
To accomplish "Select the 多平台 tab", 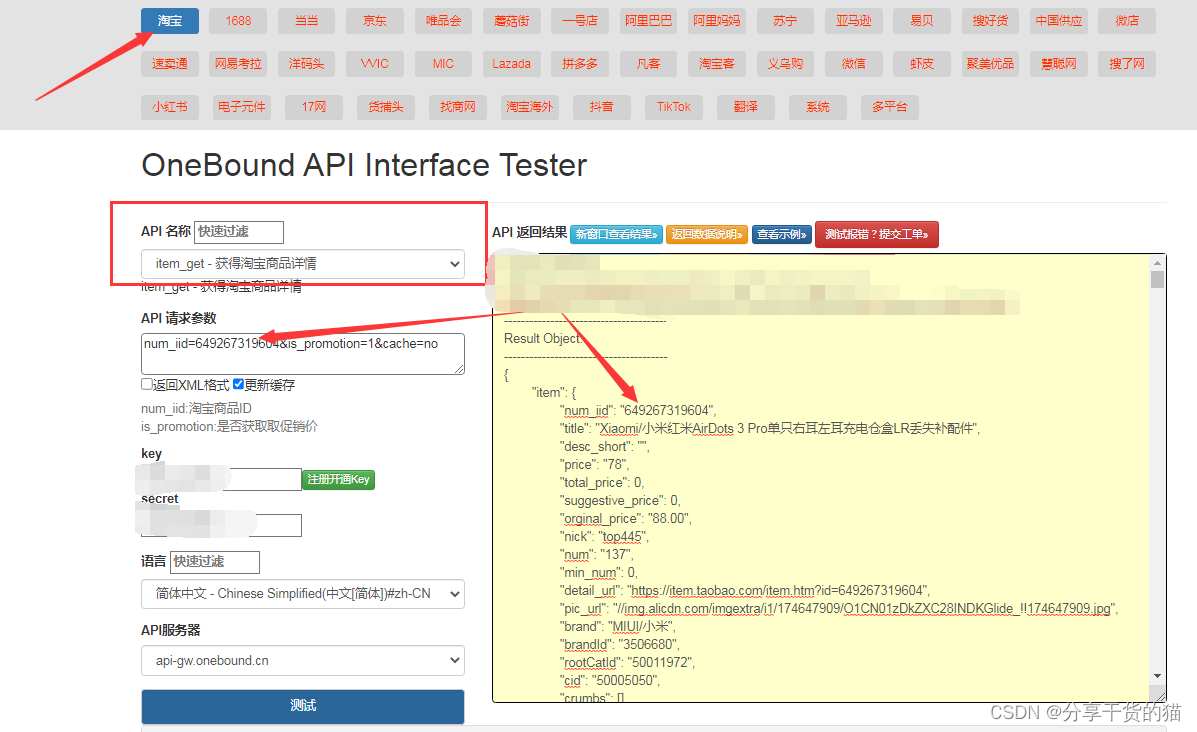I will 889,107.
